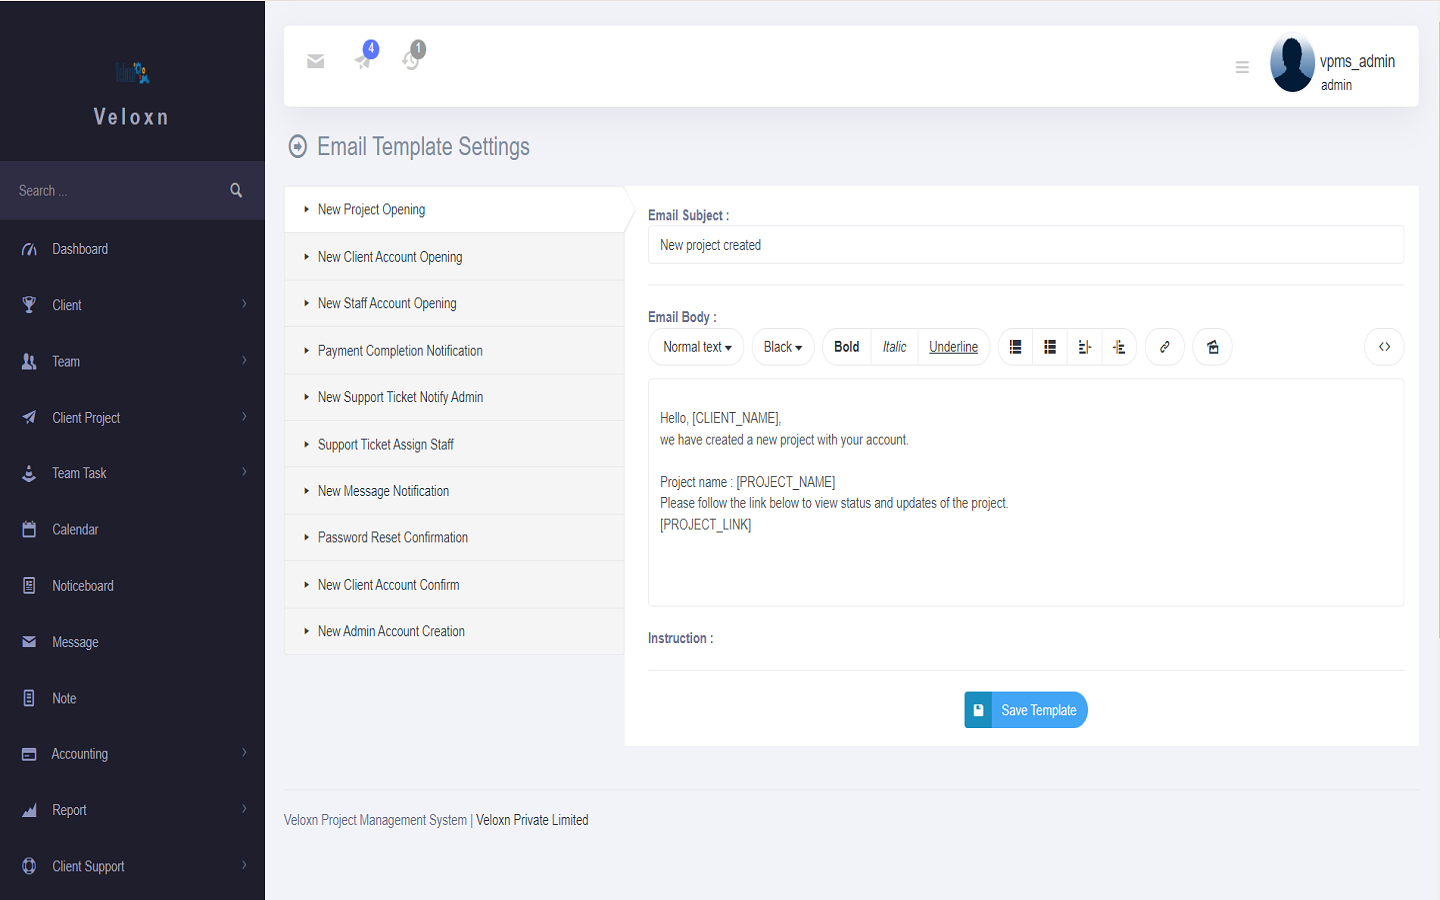
Task: Open the Normal text style dropdown
Action: point(696,347)
